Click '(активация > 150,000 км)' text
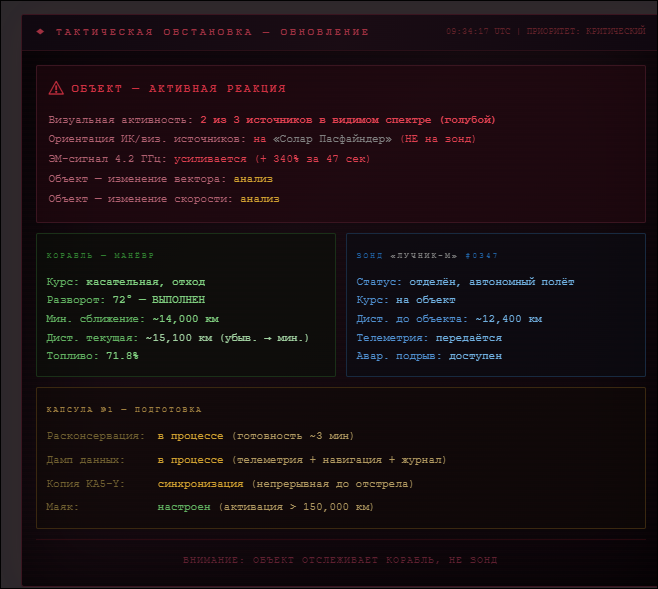This screenshot has width=658, height=589. [296, 507]
